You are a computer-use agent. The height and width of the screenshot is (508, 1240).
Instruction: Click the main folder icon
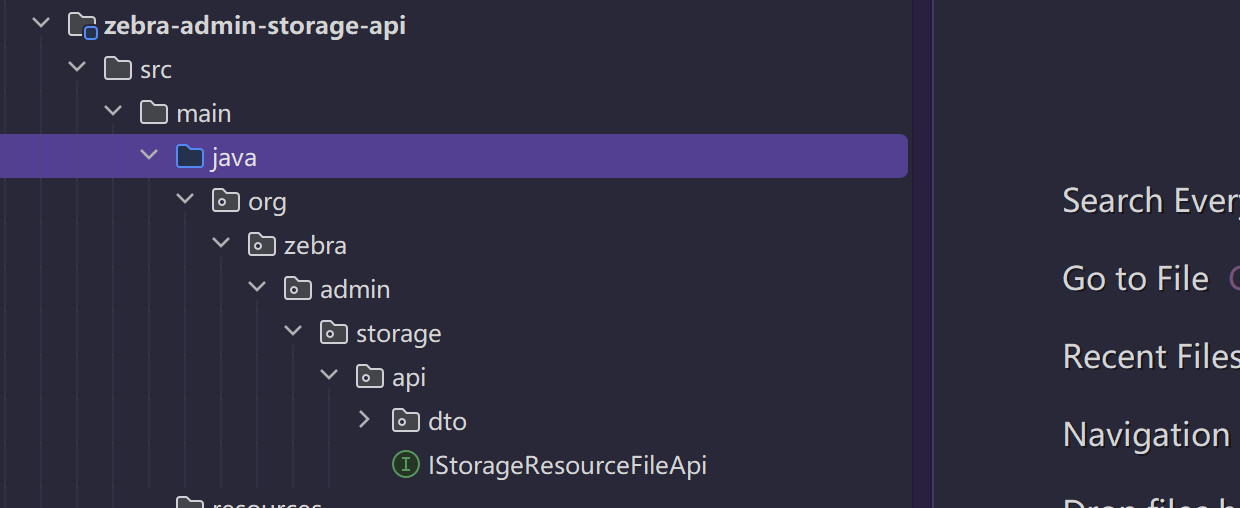click(x=154, y=113)
